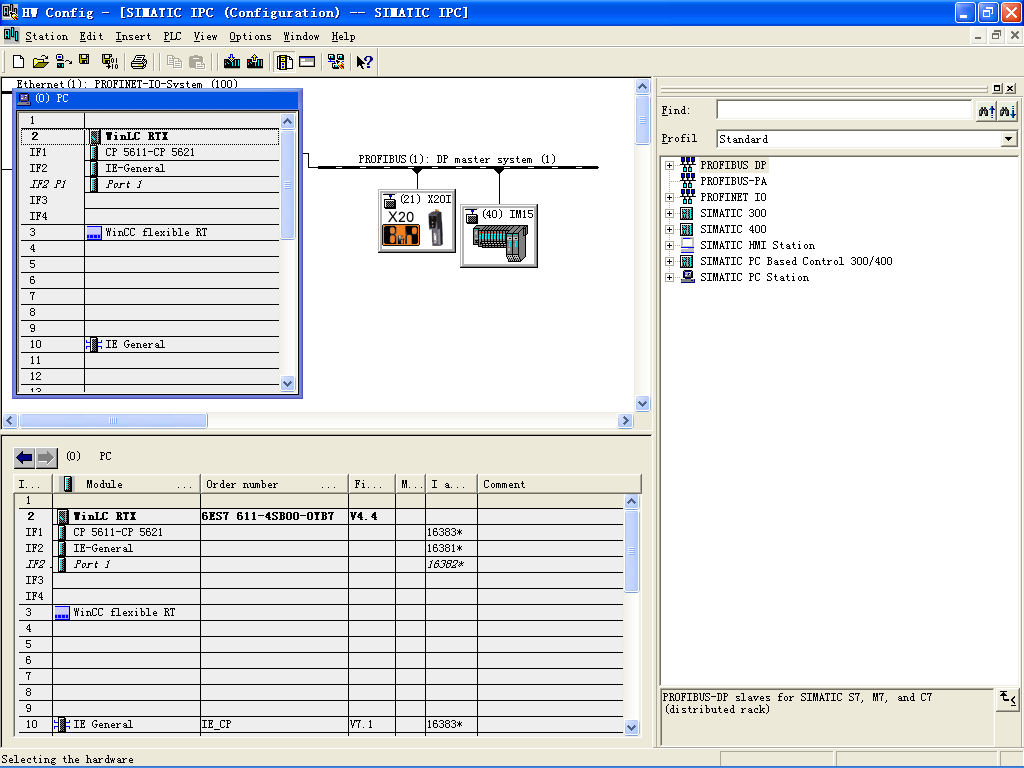Open the Station menu
Image resolution: width=1024 pixels, height=768 pixels.
(x=46, y=37)
